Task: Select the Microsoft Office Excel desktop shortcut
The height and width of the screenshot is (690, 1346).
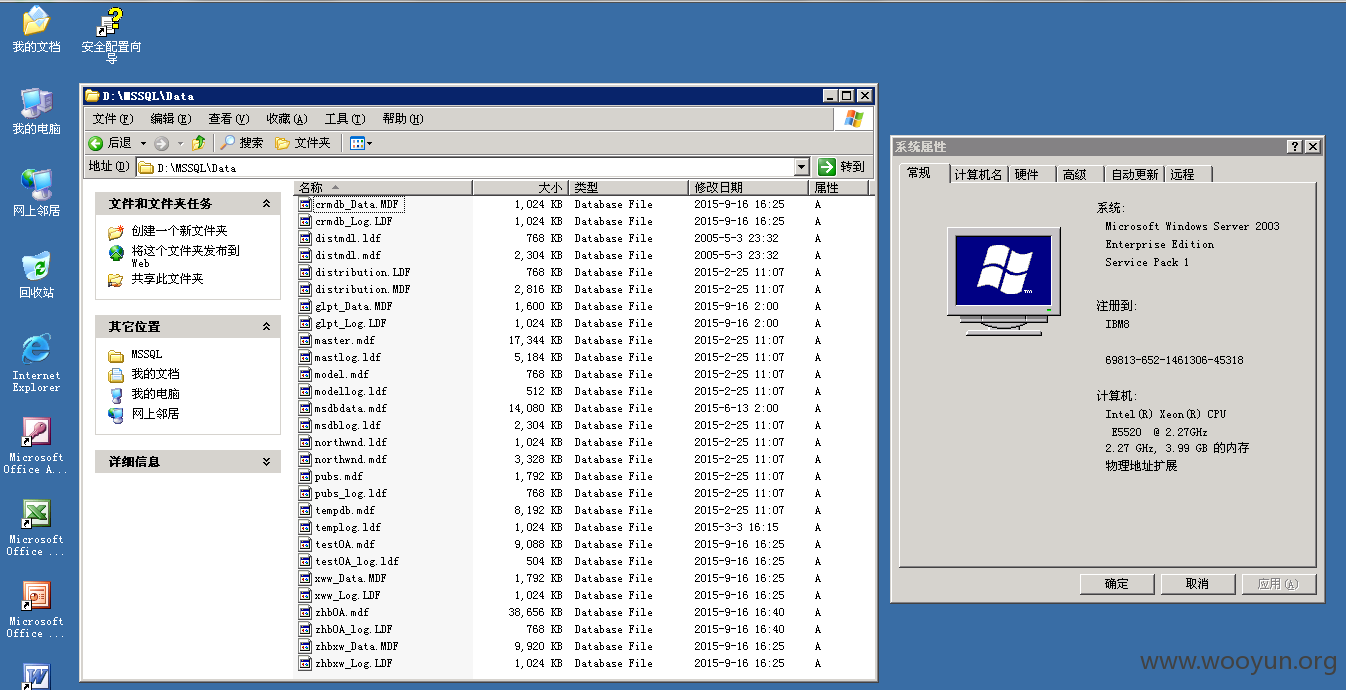Action: pyautogui.click(x=36, y=527)
